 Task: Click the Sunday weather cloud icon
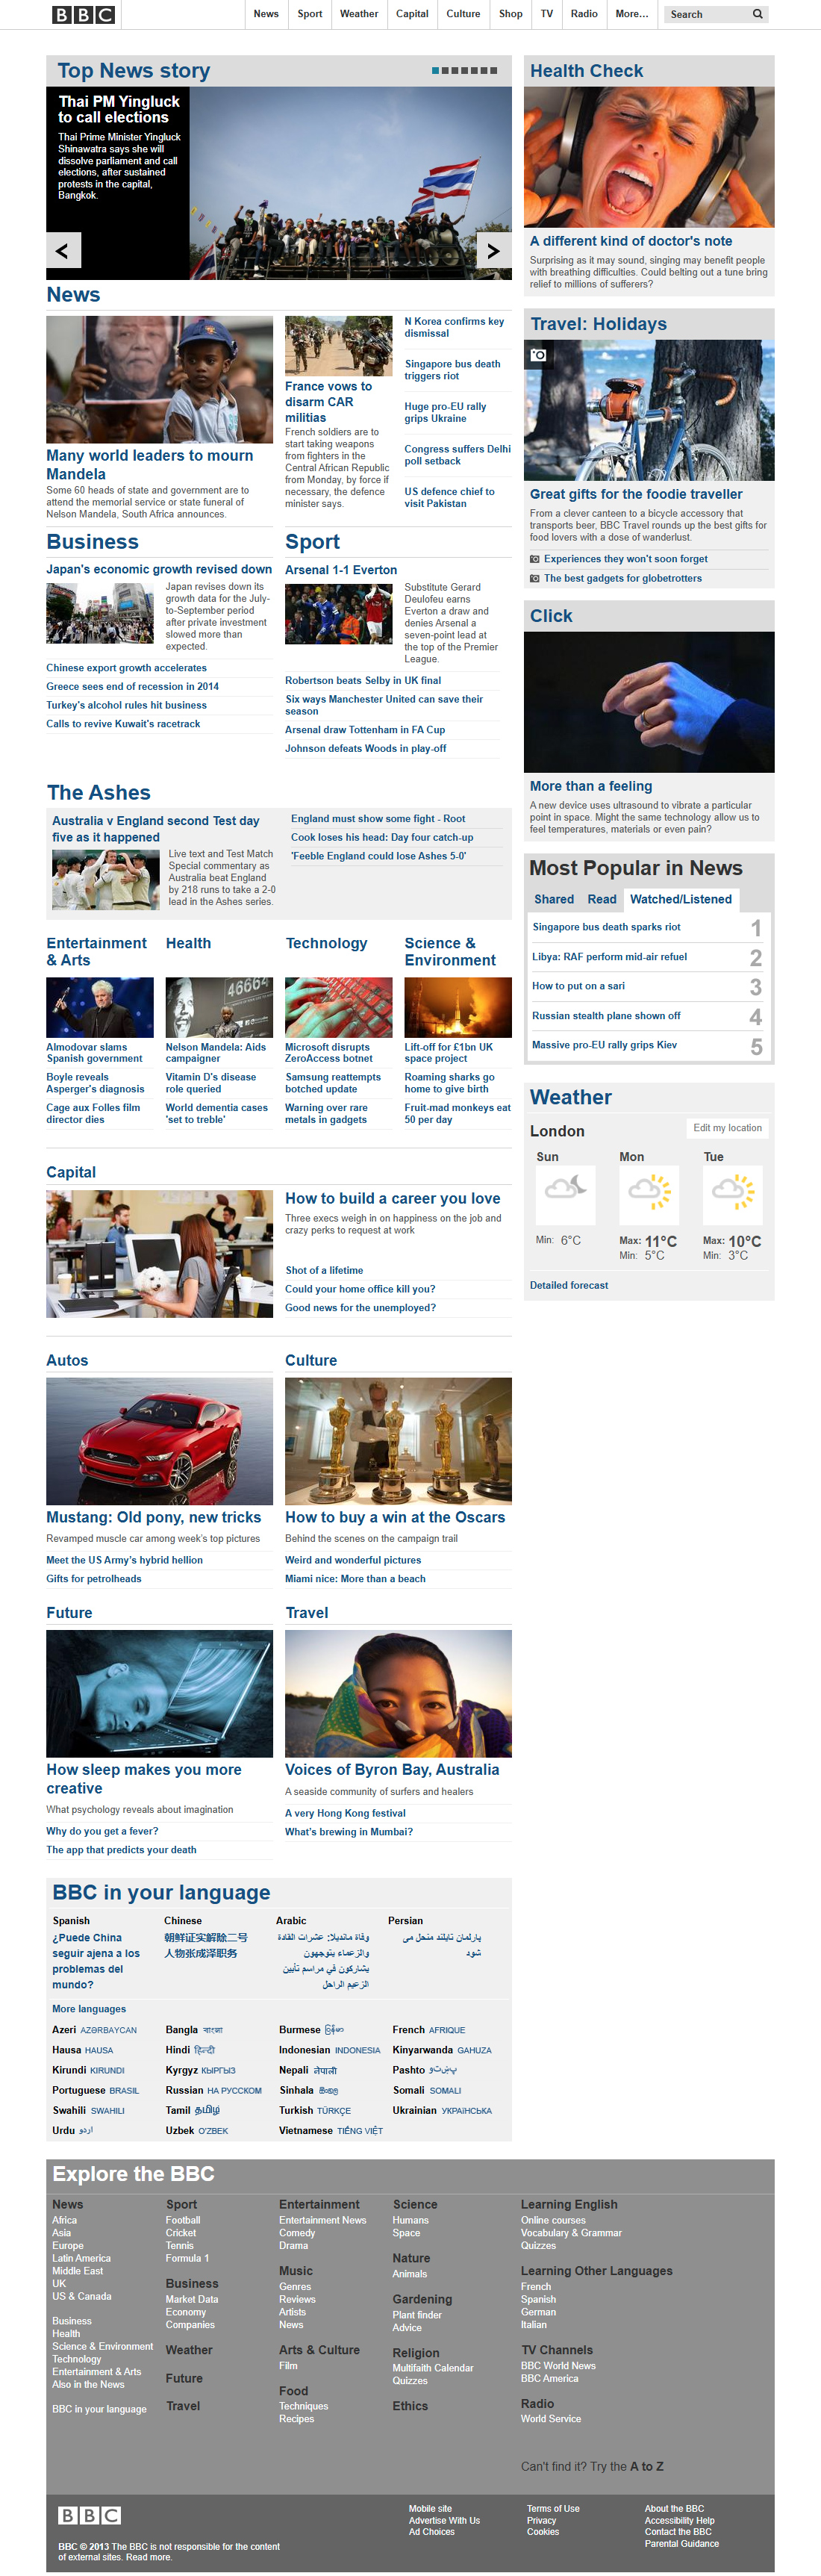pyautogui.click(x=565, y=1193)
